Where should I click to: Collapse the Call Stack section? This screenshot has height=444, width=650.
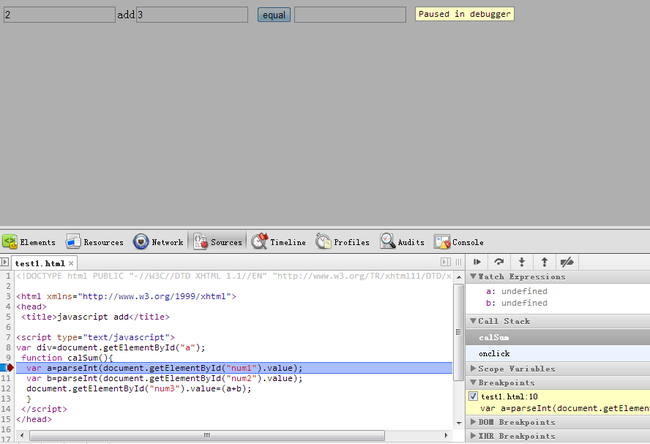(473, 320)
